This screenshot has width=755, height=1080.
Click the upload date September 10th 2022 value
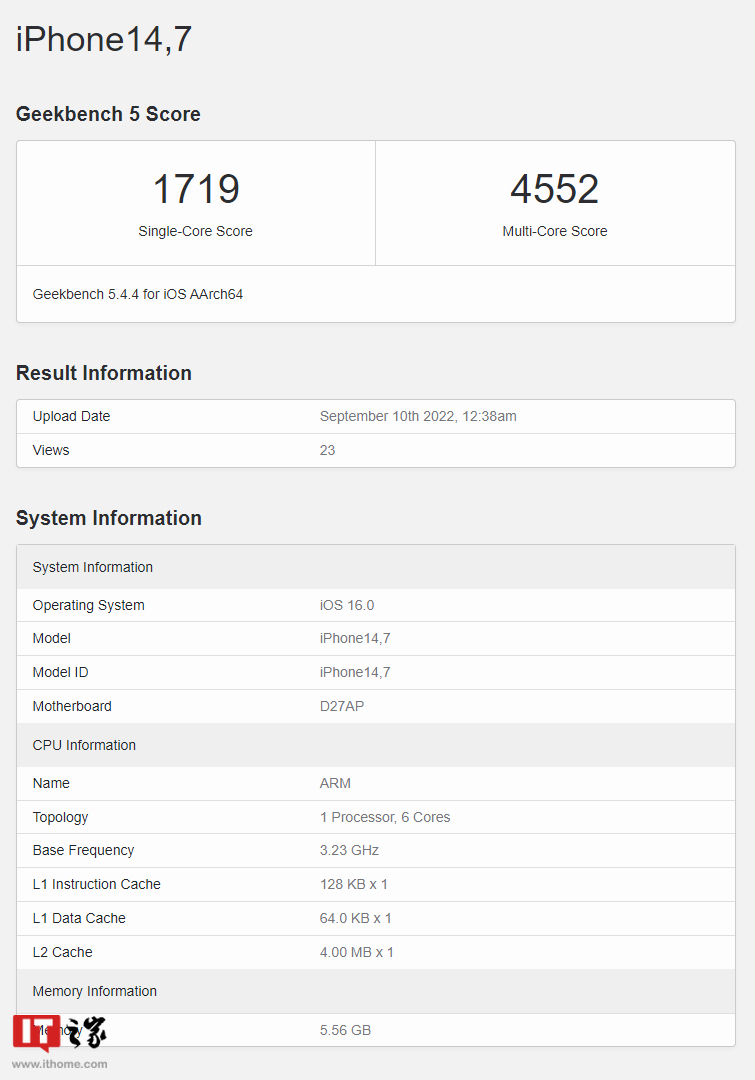(418, 416)
